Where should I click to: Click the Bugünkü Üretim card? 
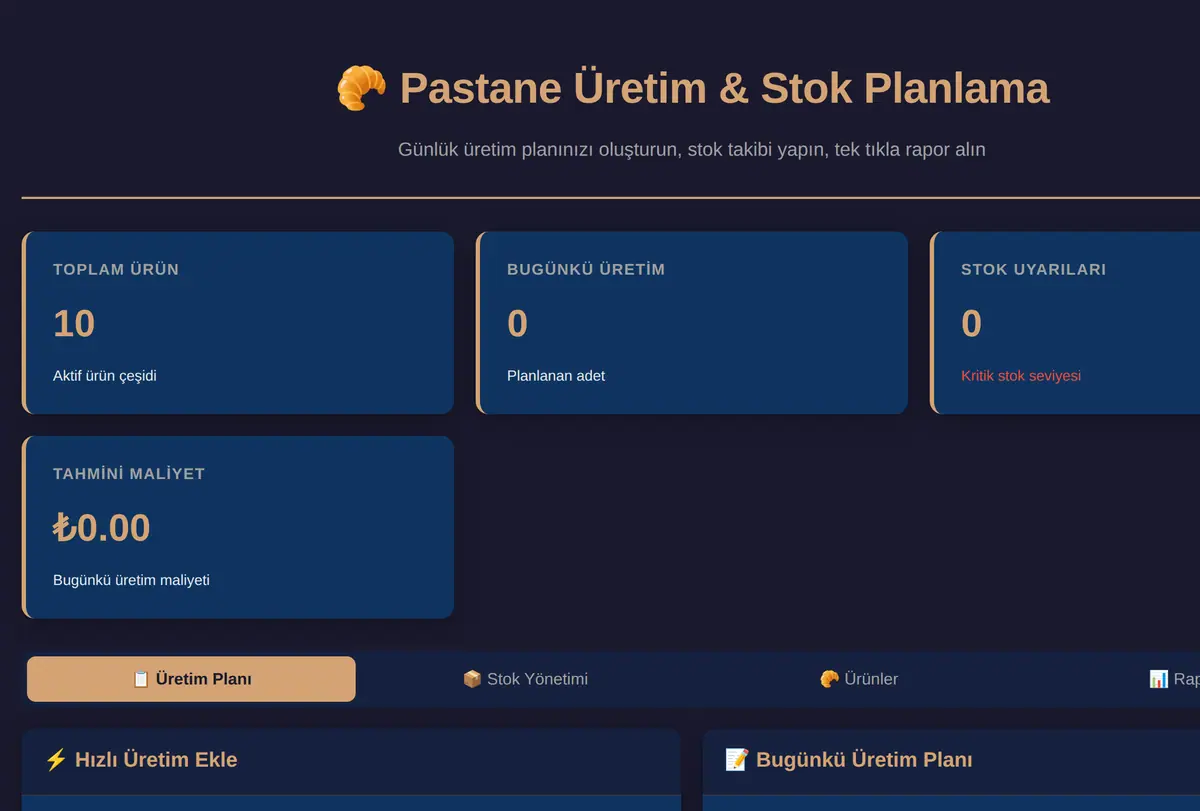[x=692, y=323]
